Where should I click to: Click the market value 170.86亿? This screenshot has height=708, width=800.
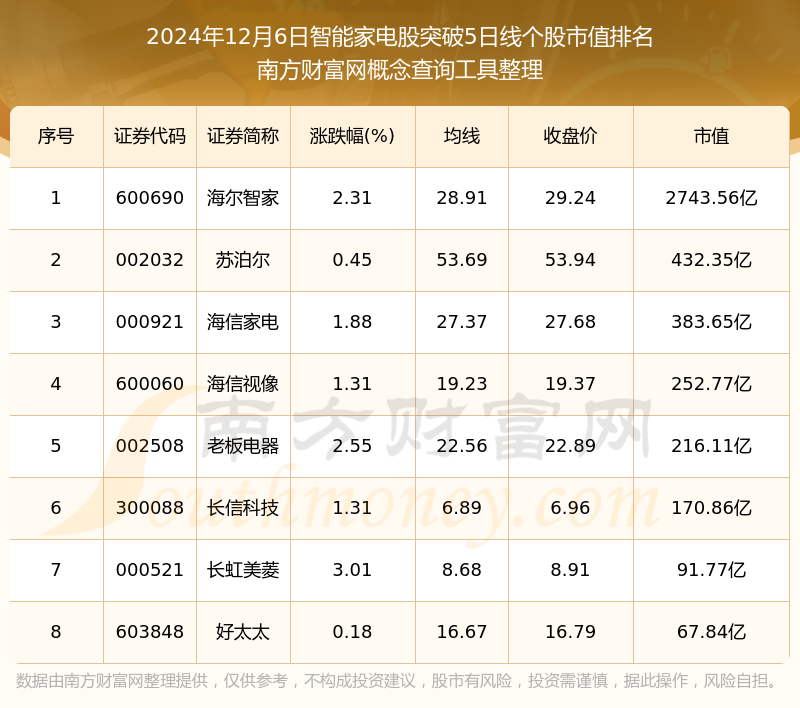coord(711,508)
